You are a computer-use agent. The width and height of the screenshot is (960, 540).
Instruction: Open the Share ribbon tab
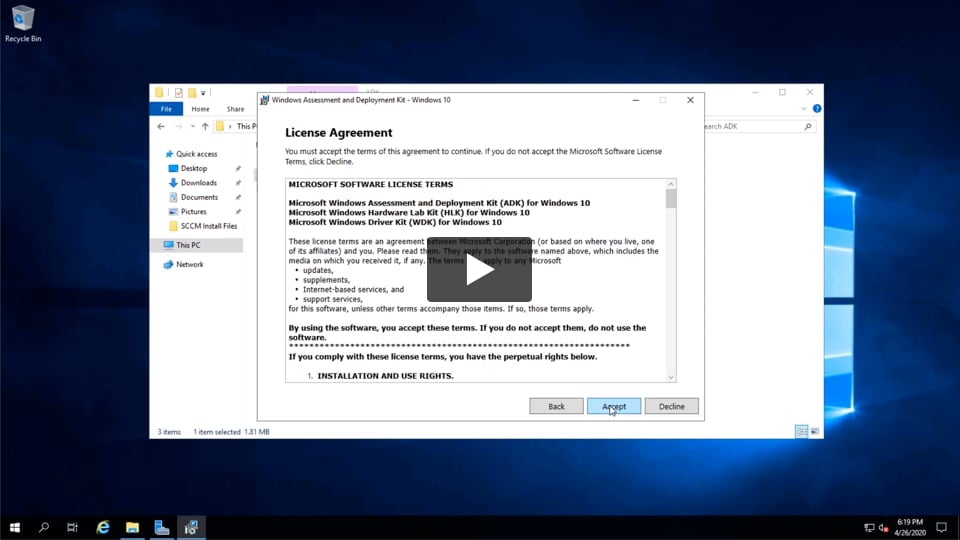pyautogui.click(x=235, y=109)
